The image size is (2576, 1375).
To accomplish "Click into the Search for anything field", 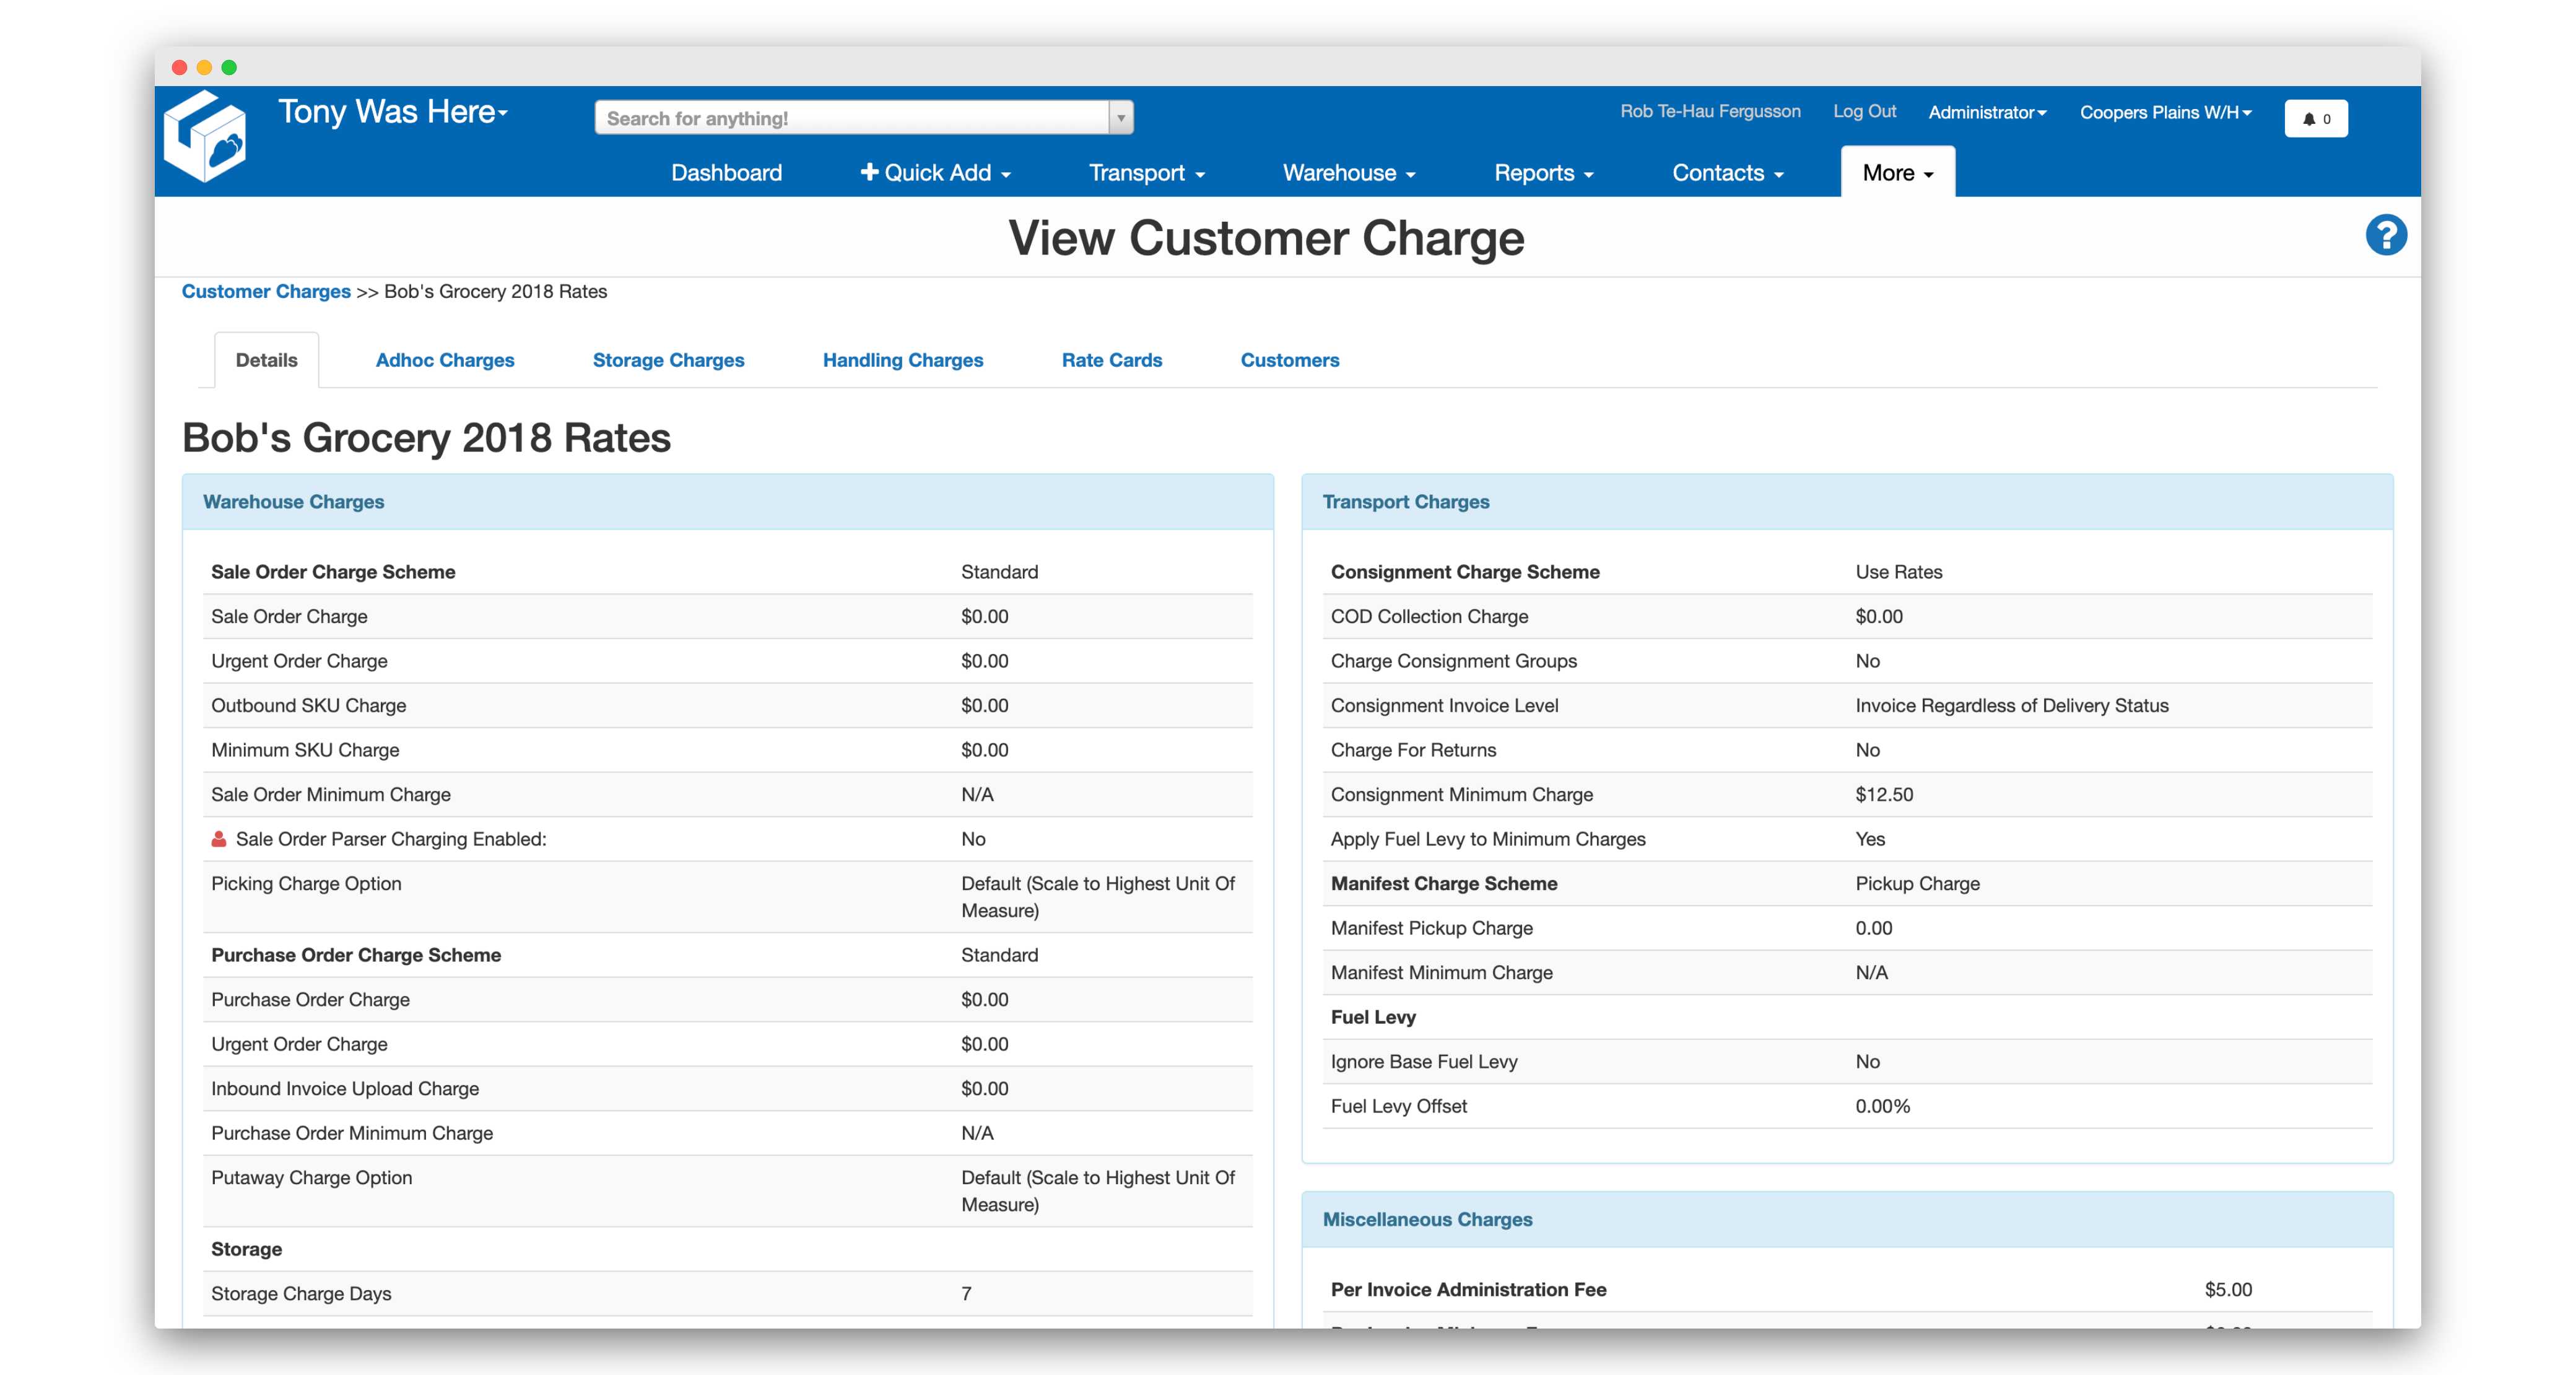I will (850, 118).
